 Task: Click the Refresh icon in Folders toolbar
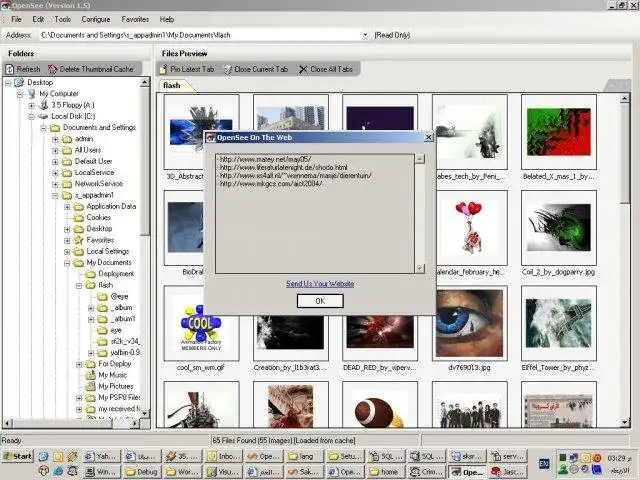tap(10, 69)
